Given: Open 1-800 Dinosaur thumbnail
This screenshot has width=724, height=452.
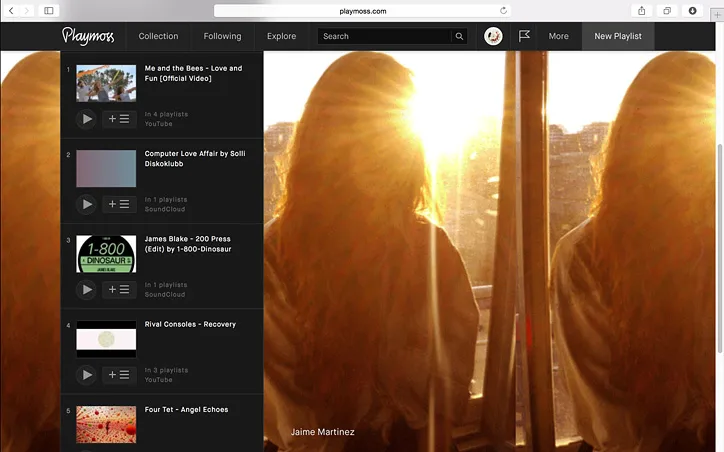Looking at the screenshot, I should pos(106,254).
